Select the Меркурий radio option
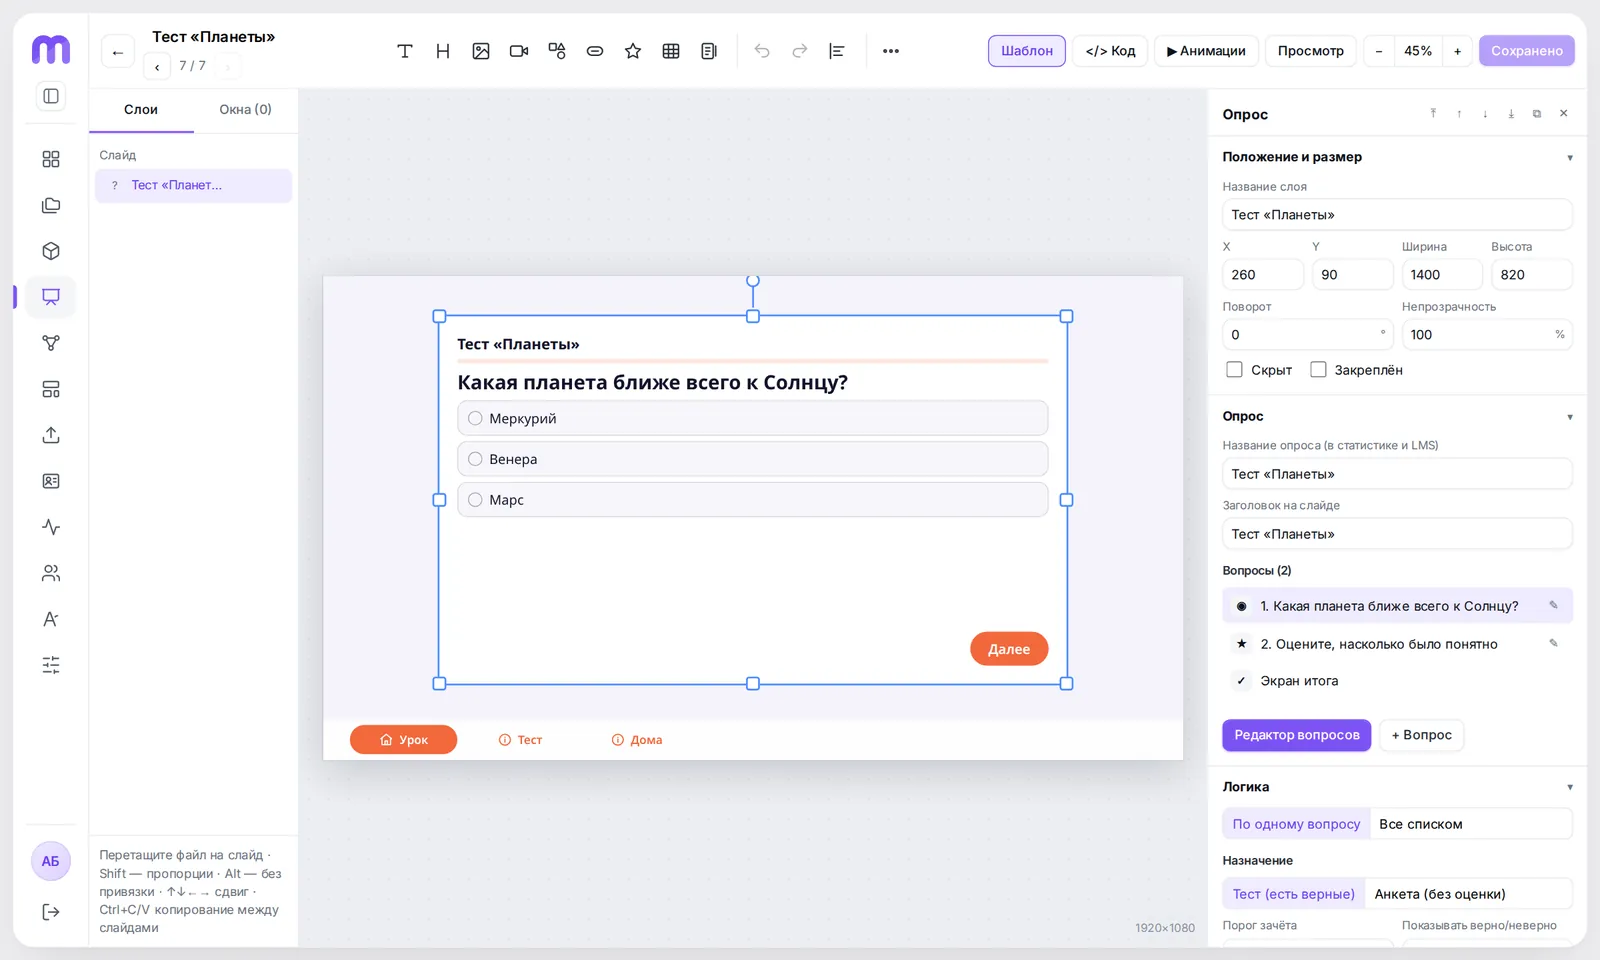The image size is (1600, 960). pos(476,418)
